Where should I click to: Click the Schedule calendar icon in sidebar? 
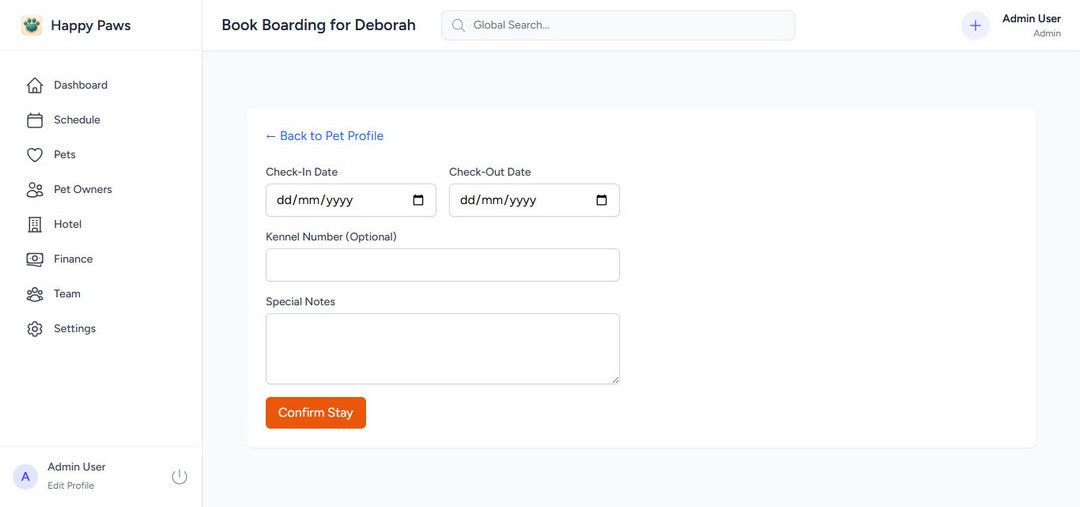35,120
